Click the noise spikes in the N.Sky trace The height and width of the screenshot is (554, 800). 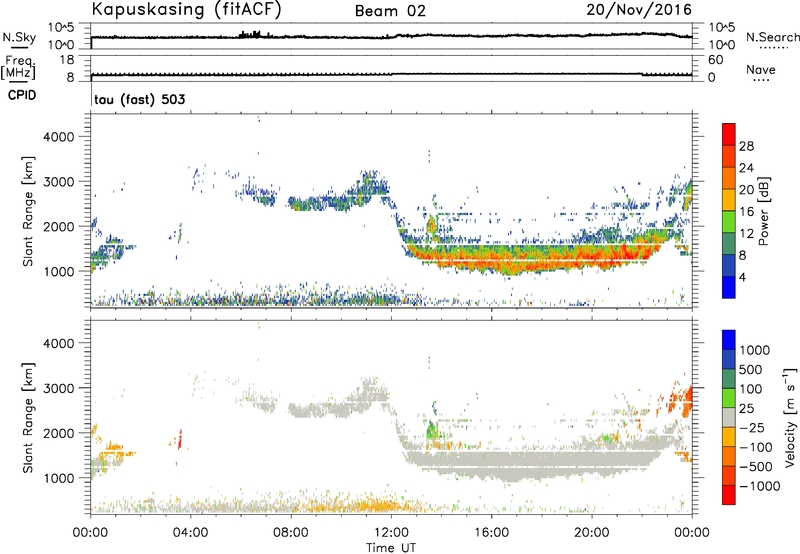(250, 34)
